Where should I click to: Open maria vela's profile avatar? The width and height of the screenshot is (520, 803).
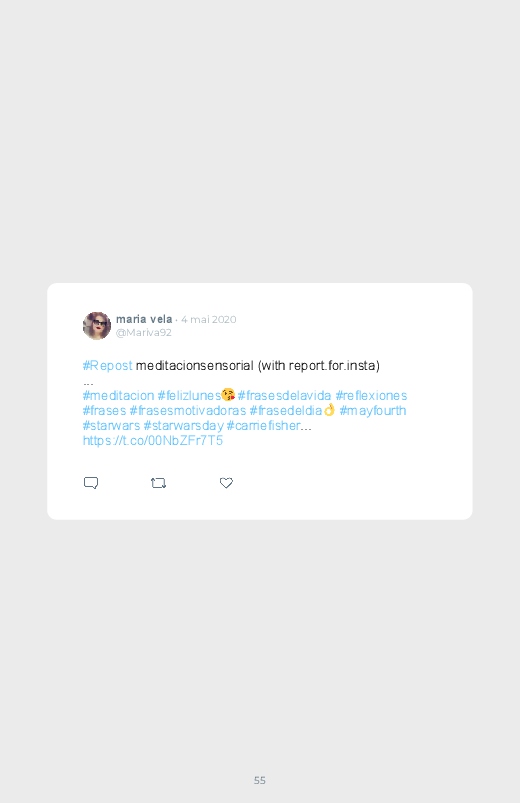pyautogui.click(x=97, y=326)
